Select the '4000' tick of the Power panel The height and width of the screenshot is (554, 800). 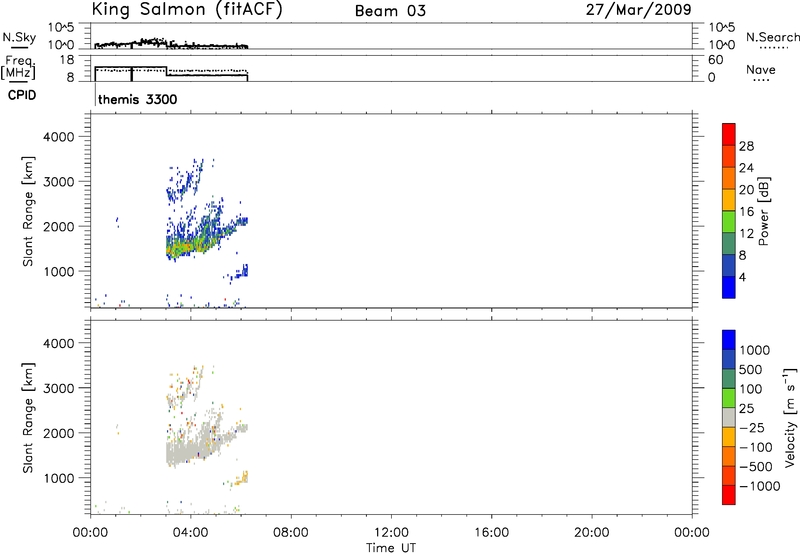click(x=59, y=137)
